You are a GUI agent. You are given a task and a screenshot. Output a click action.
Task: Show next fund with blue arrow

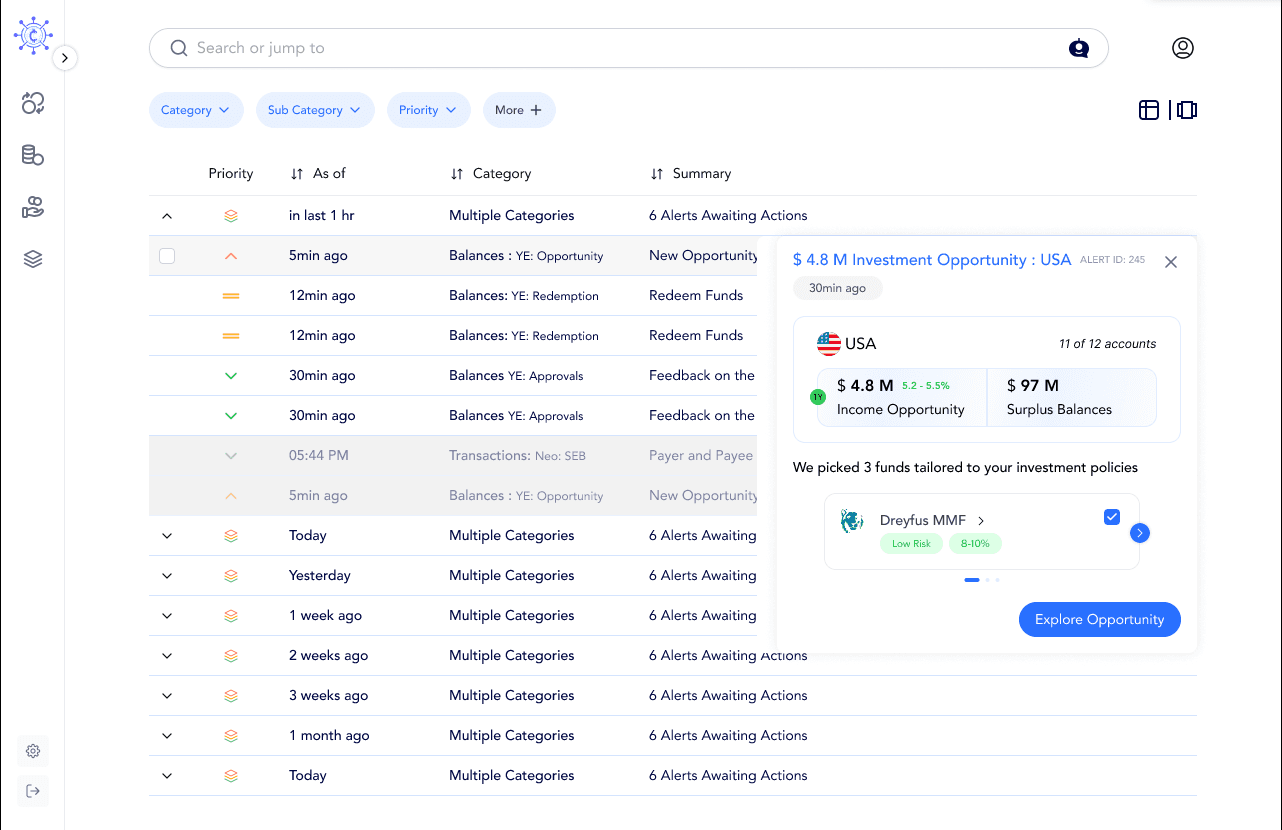click(1140, 533)
